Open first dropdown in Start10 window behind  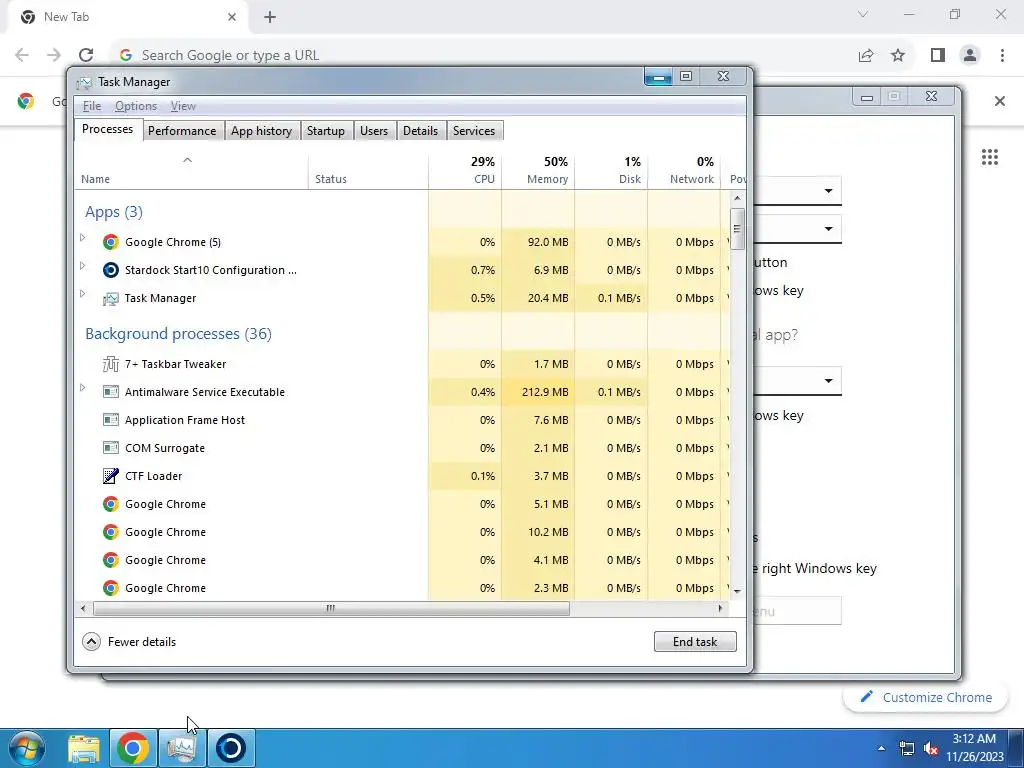(828, 191)
